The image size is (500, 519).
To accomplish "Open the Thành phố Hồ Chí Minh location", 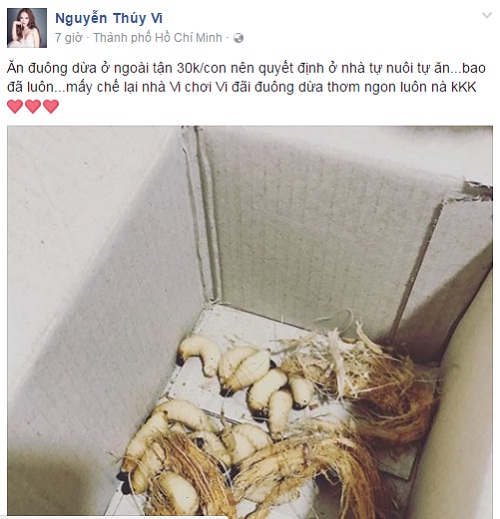I will pos(158,38).
